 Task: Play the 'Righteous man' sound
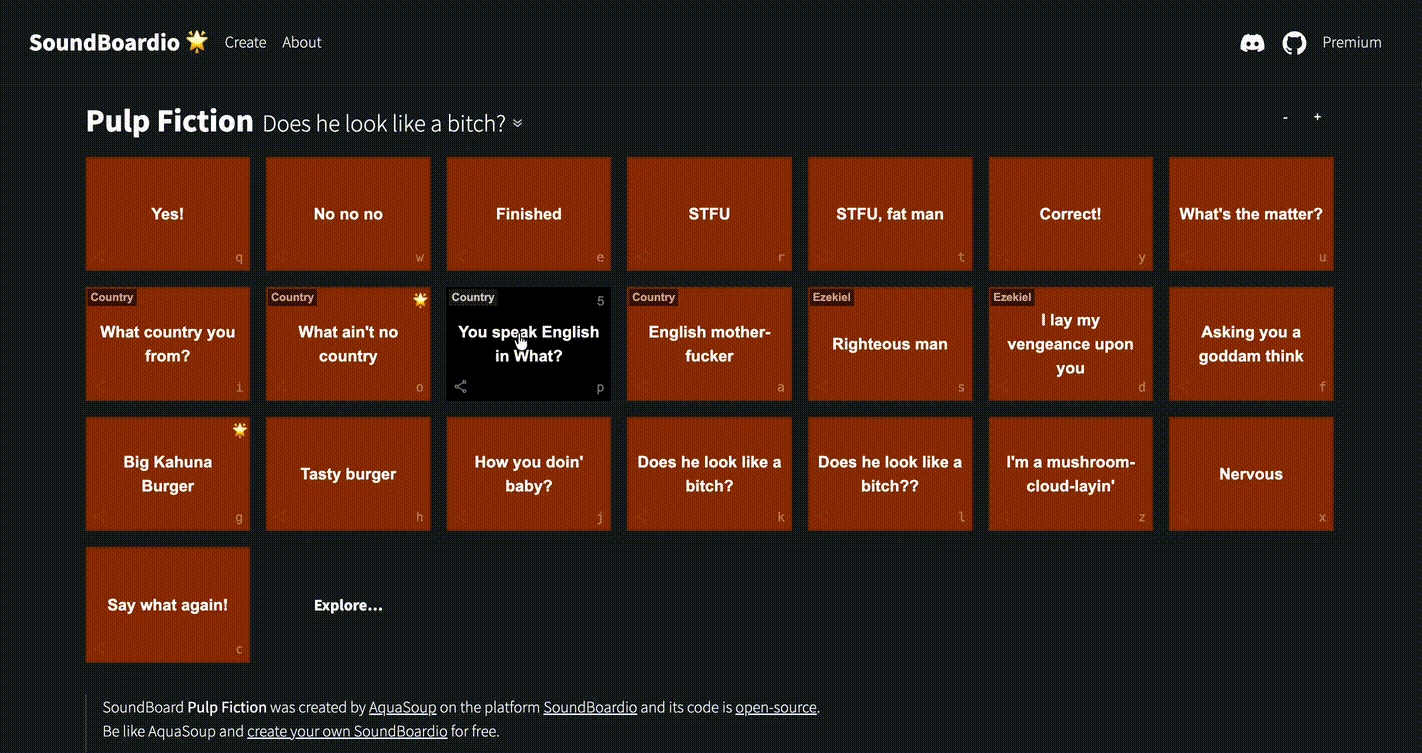point(890,344)
